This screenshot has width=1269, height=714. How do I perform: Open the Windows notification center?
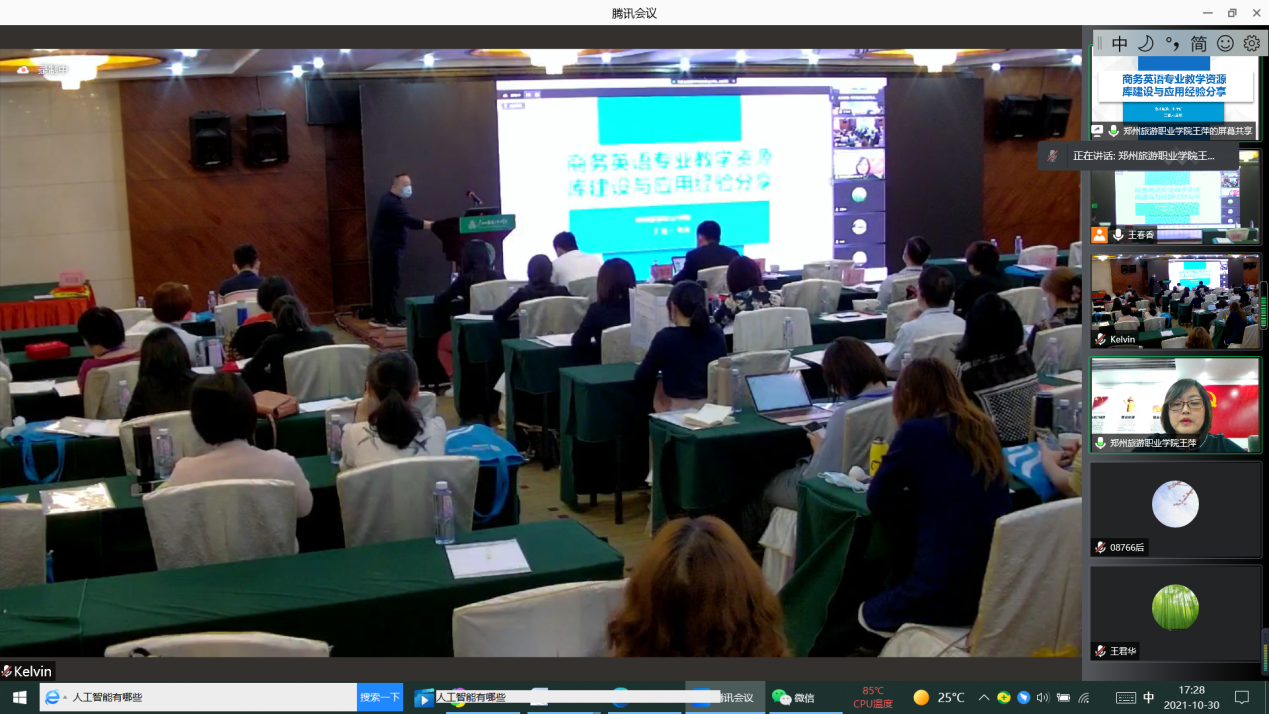pos(1242,697)
